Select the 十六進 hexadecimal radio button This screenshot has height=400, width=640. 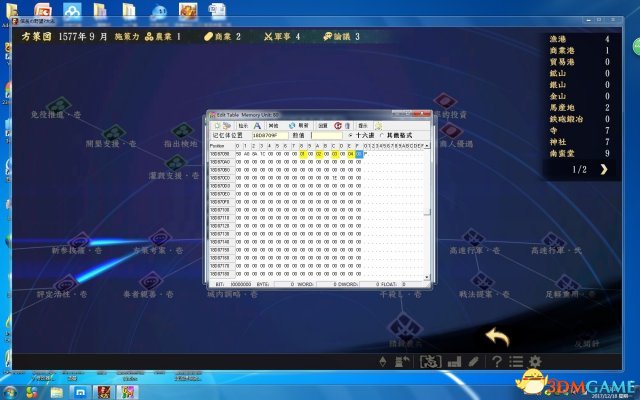point(351,135)
